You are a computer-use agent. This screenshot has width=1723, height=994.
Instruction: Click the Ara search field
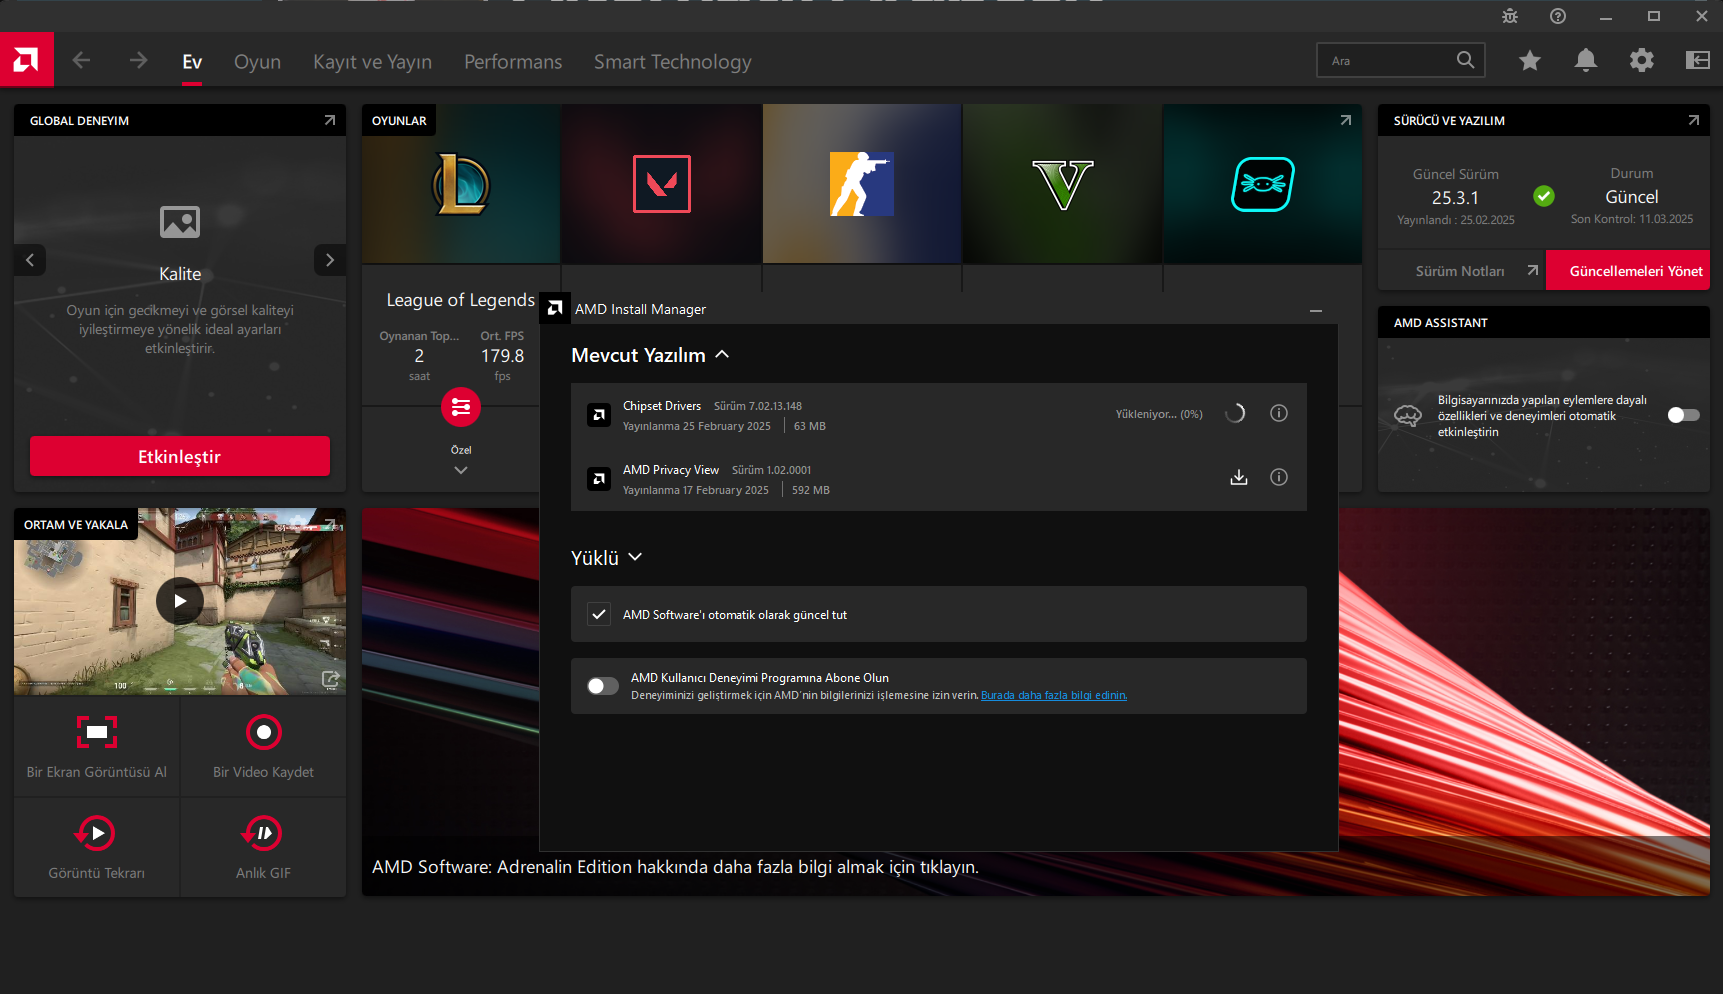click(x=1388, y=61)
